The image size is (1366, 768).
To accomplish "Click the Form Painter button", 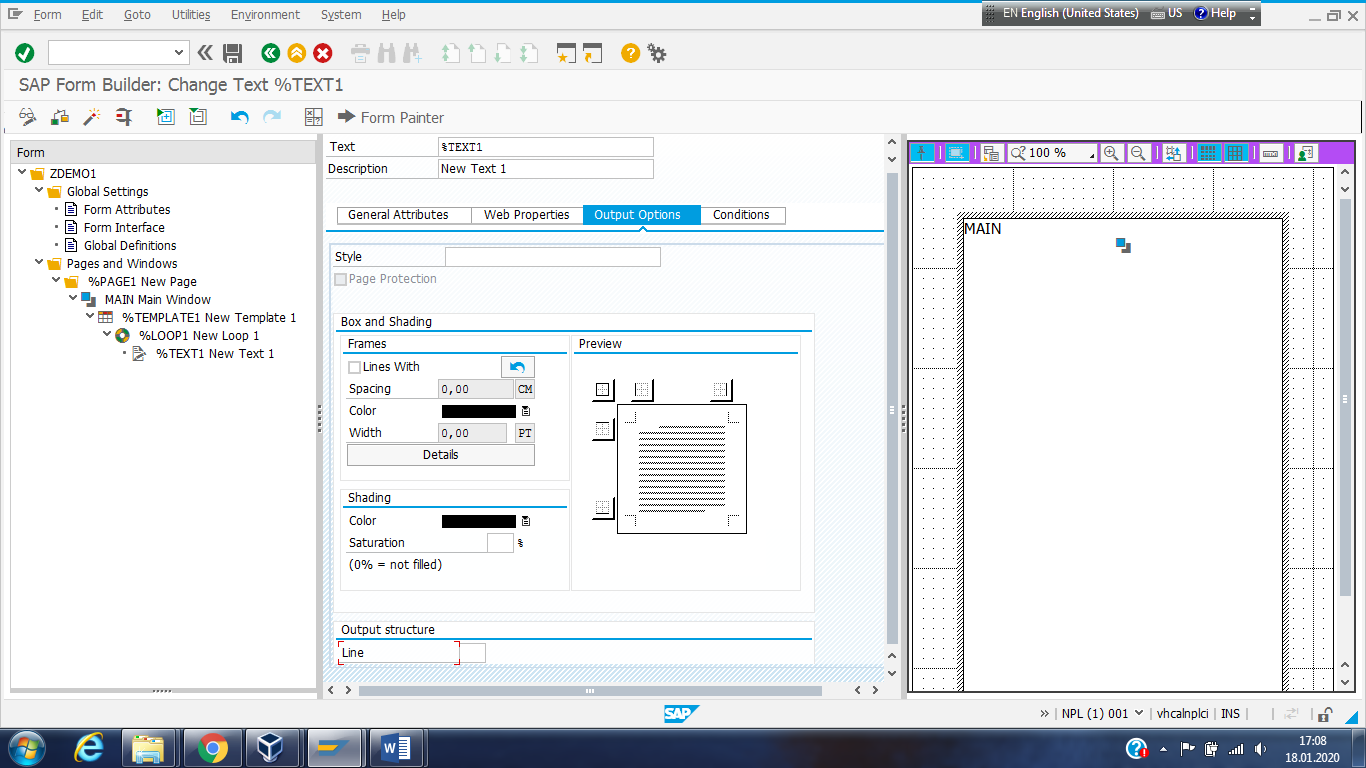I will tap(391, 117).
